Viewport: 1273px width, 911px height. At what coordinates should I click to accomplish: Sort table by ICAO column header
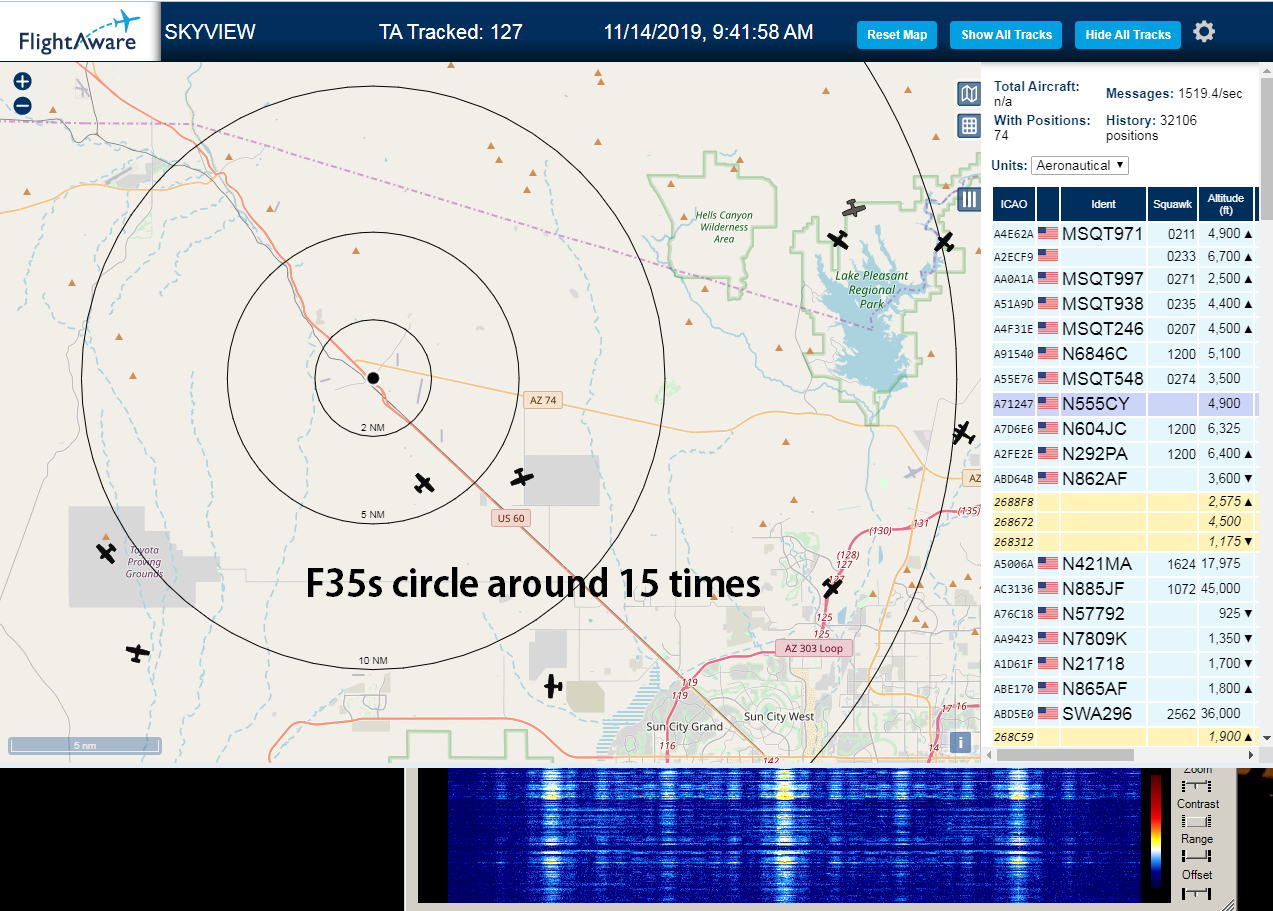coord(1014,204)
